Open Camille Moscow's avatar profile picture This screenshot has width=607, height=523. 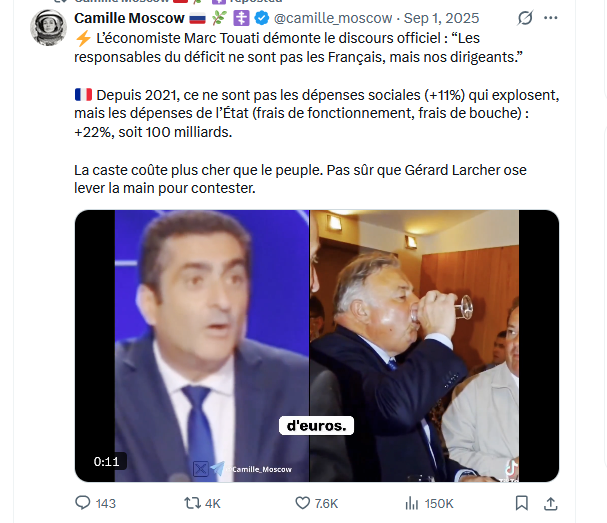click(48, 28)
